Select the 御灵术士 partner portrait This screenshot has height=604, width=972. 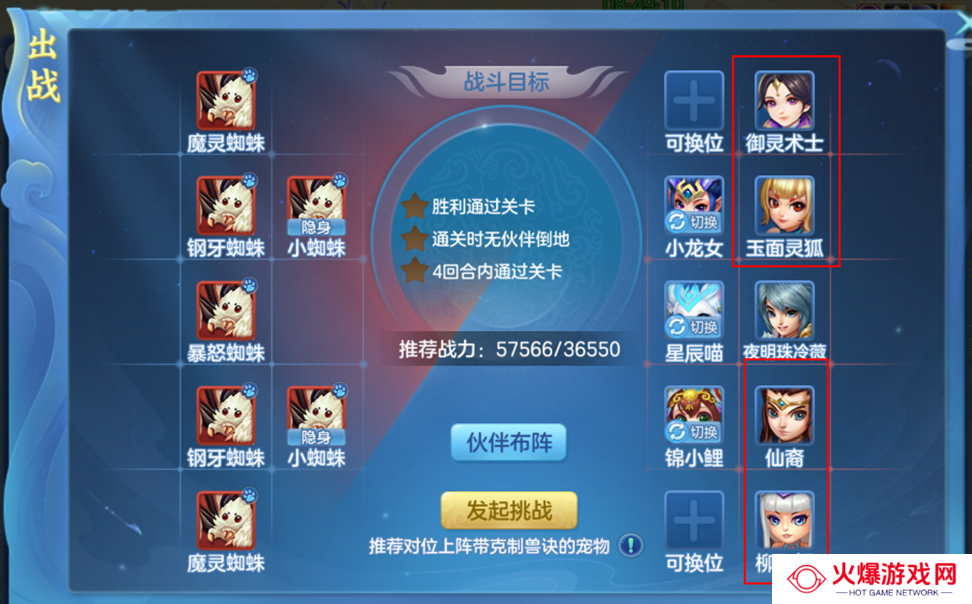tap(784, 100)
